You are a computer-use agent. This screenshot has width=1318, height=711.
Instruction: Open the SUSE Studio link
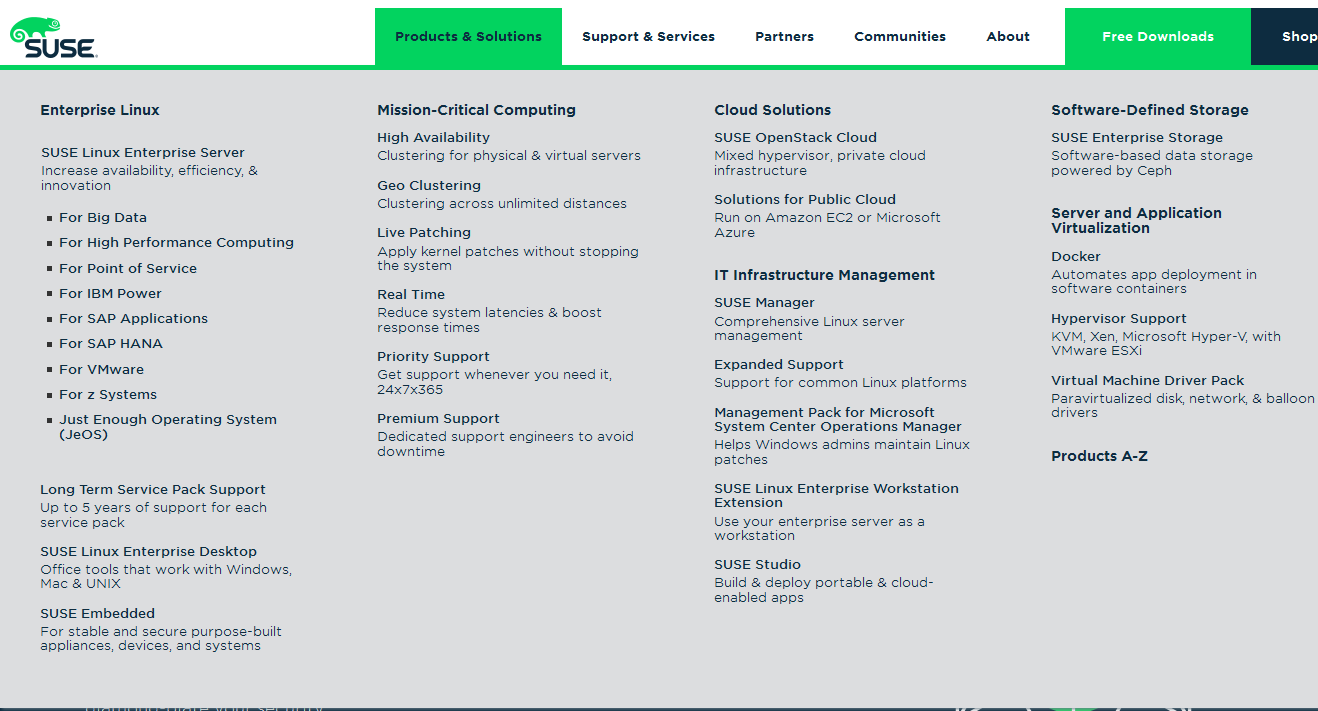point(757,565)
